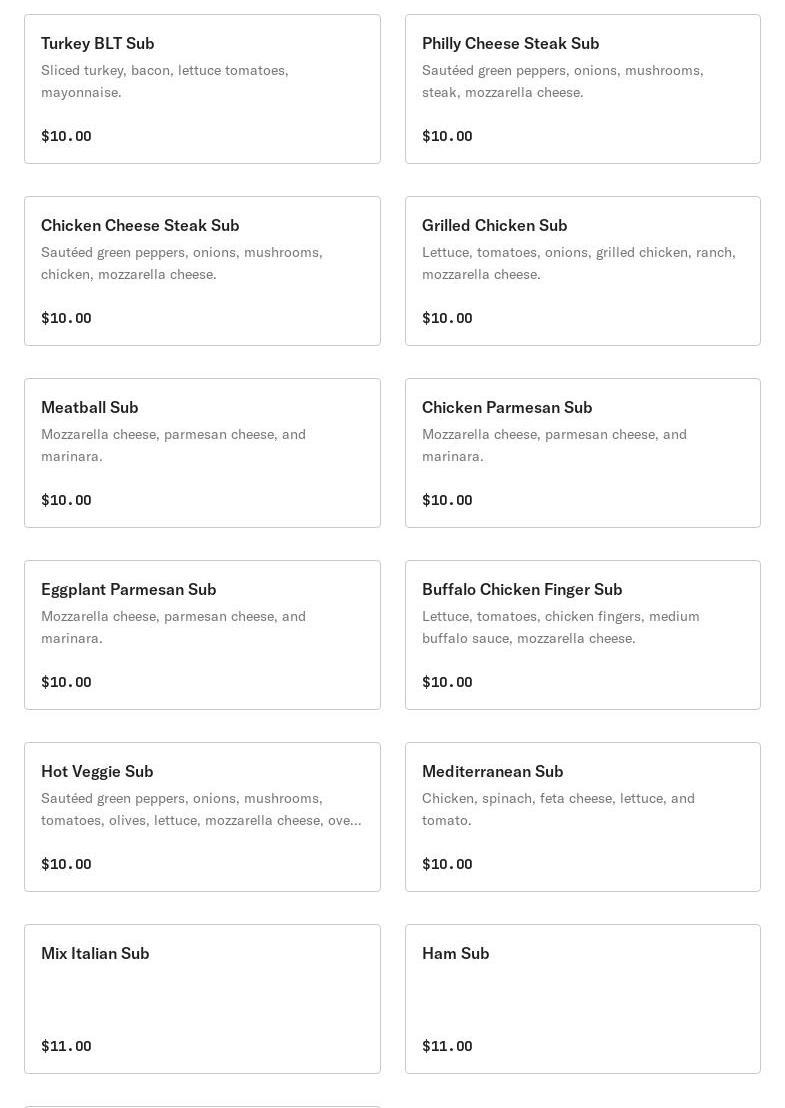
Task: Click the Mix Italian Sub card
Action: pos(202,999)
